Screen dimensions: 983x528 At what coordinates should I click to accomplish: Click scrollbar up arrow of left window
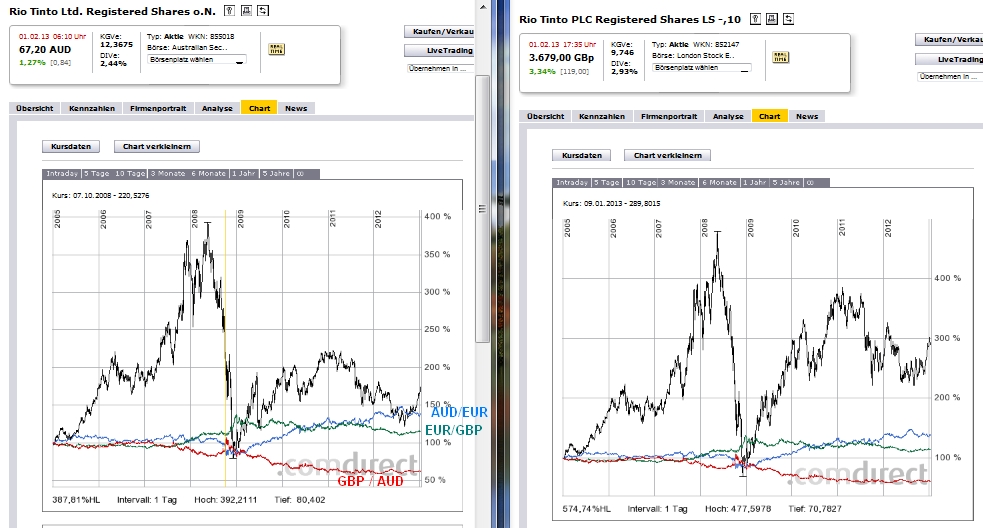pos(483,7)
